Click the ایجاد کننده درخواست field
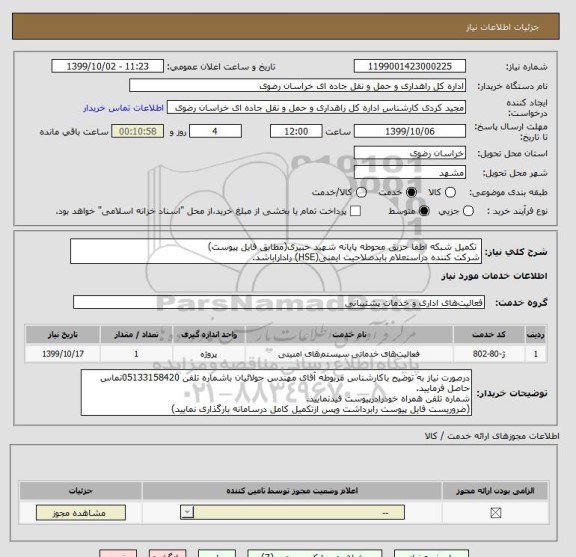The width and height of the screenshot is (576, 557). 316,108
